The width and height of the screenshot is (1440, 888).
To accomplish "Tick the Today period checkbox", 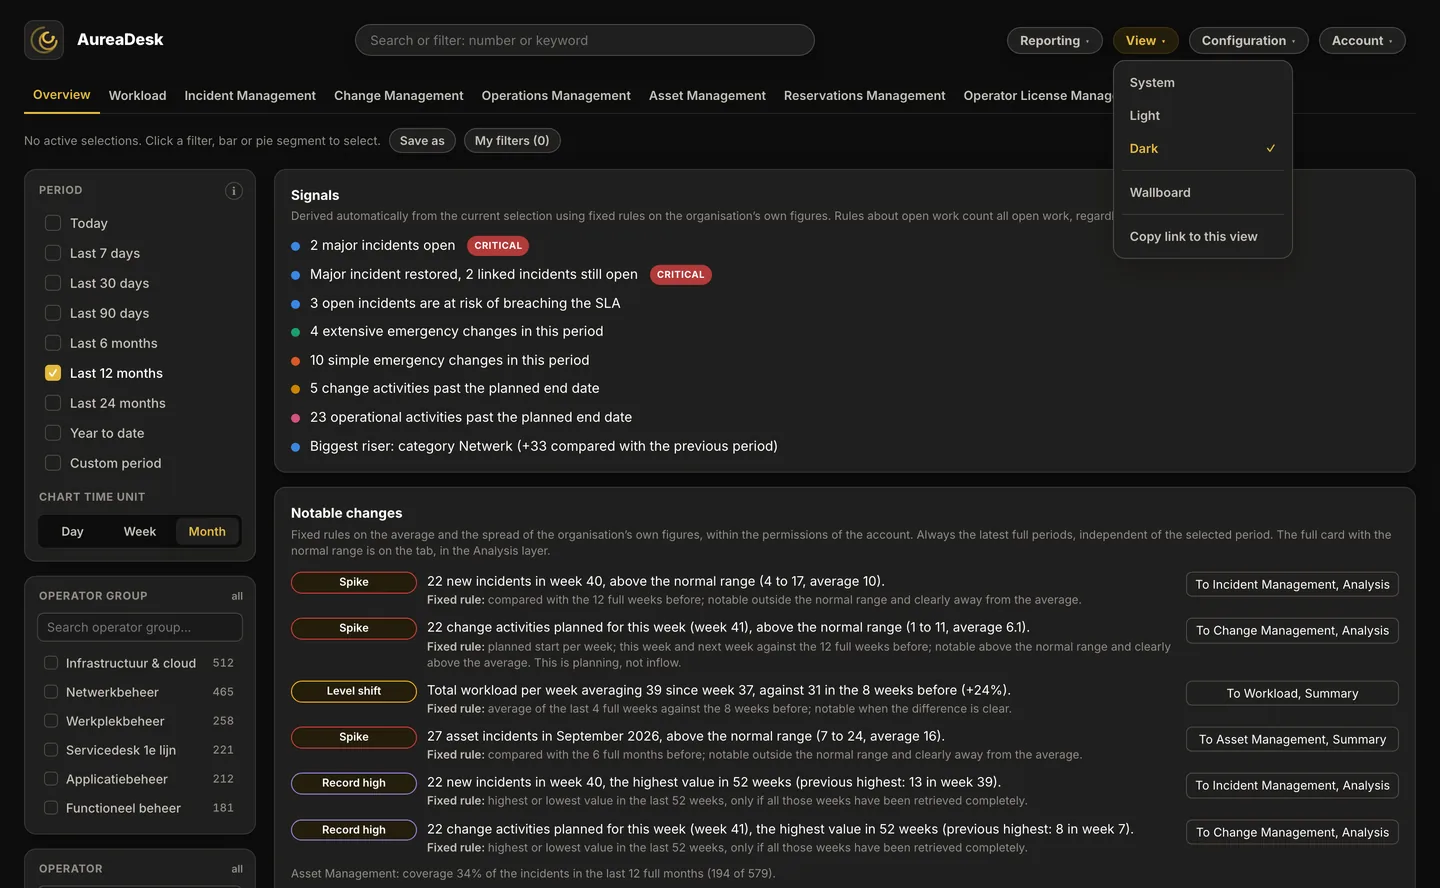I will [53, 223].
